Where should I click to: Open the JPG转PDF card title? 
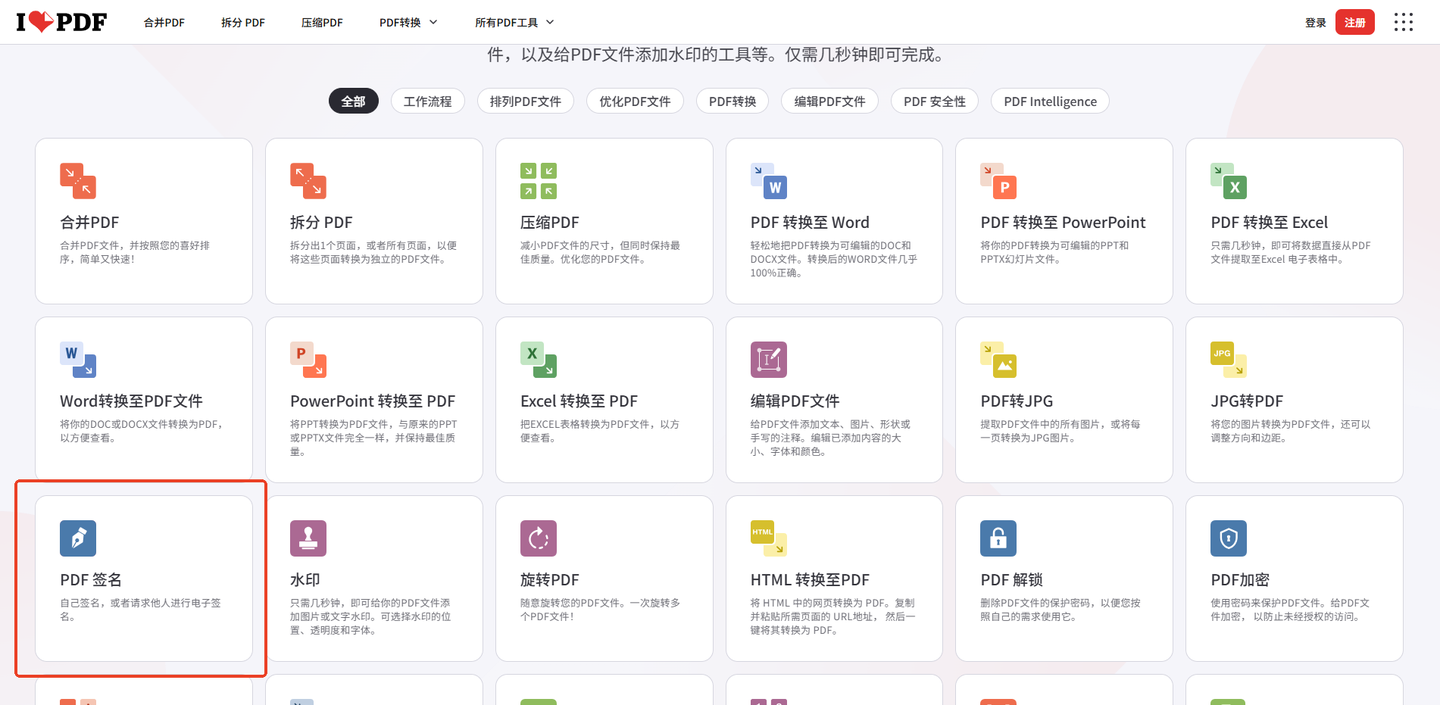tap(1247, 401)
